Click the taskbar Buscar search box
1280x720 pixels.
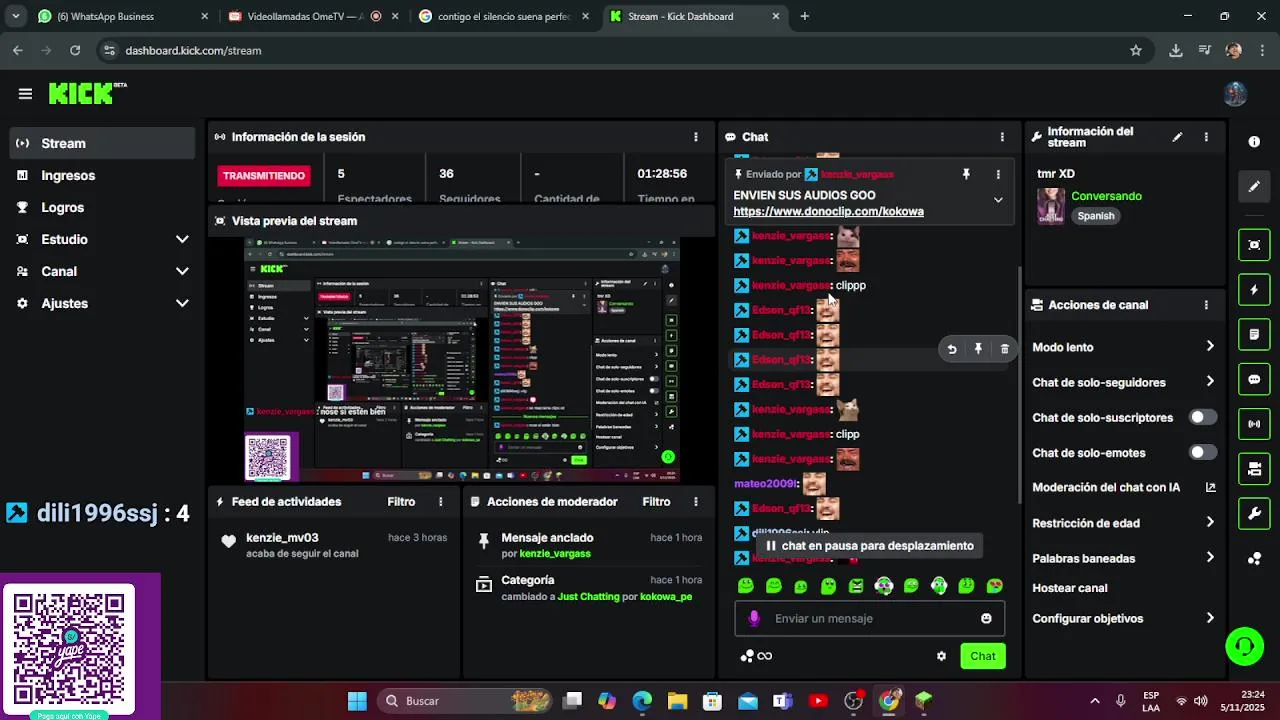pyautogui.click(x=465, y=701)
